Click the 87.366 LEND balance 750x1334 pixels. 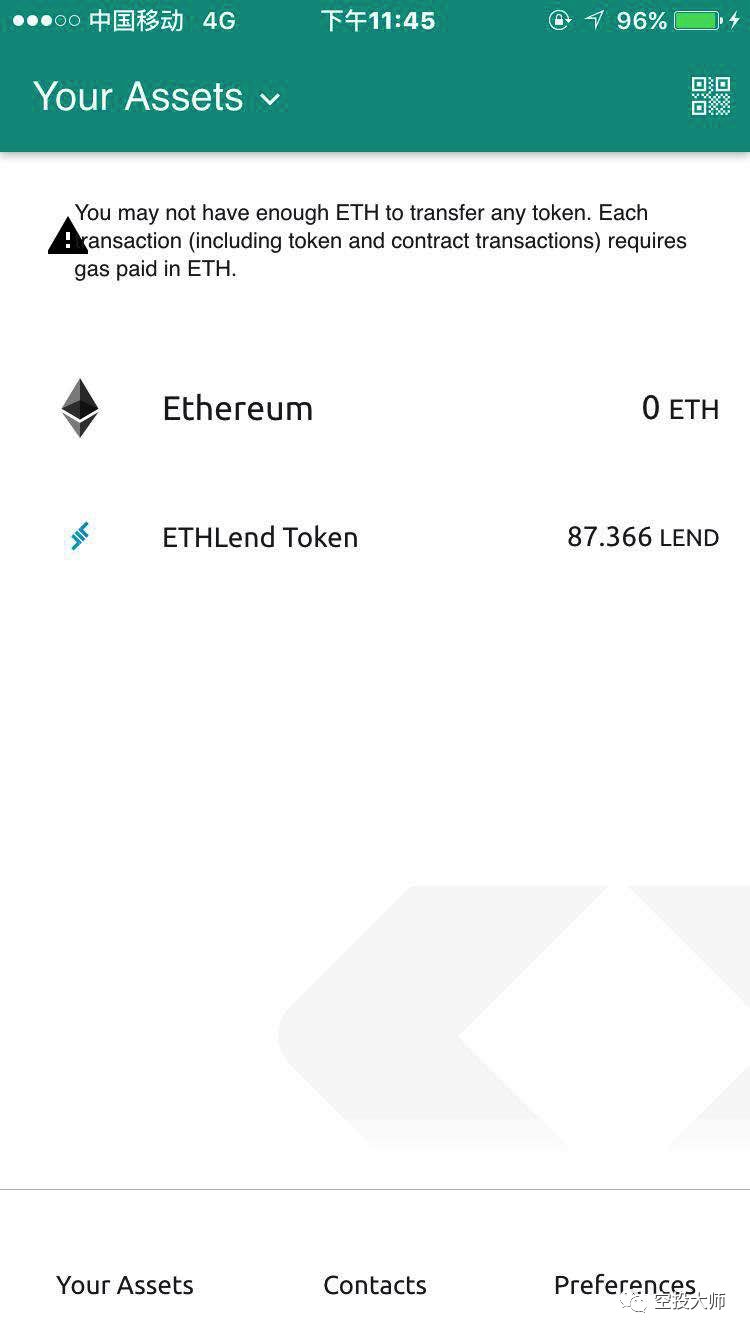tap(643, 537)
